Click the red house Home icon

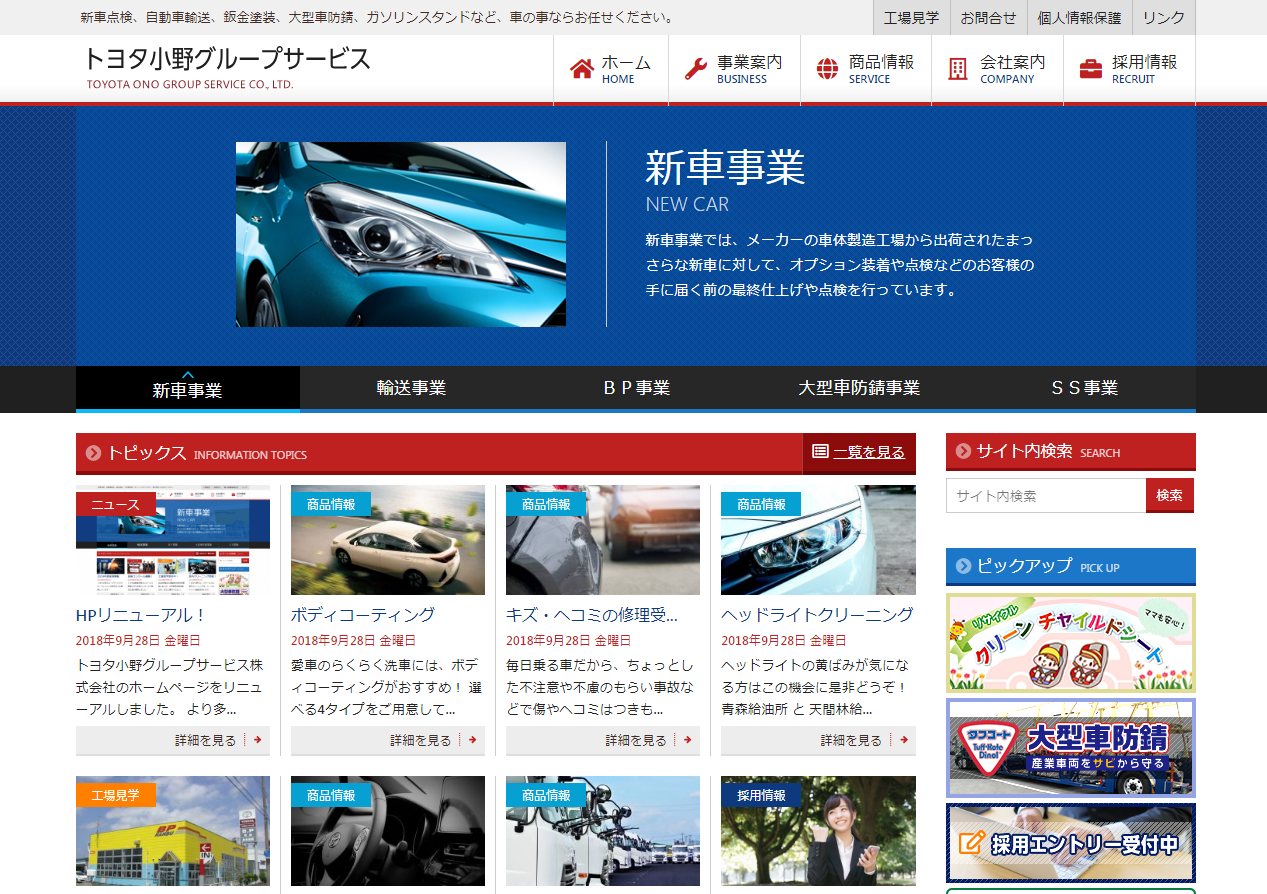581,69
